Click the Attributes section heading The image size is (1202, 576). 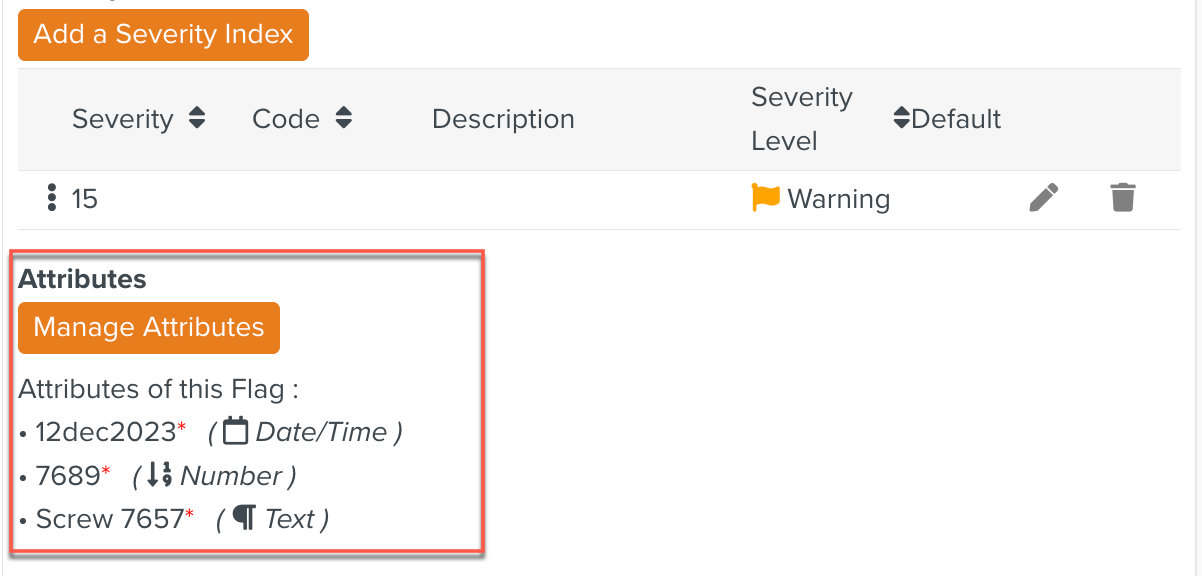tap(82, 279)
